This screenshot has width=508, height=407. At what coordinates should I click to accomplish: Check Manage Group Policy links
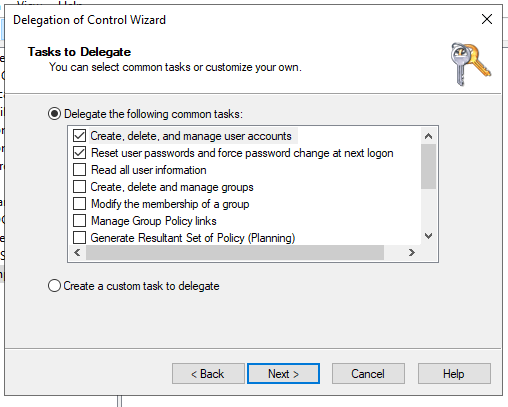[x=80, y=221]
